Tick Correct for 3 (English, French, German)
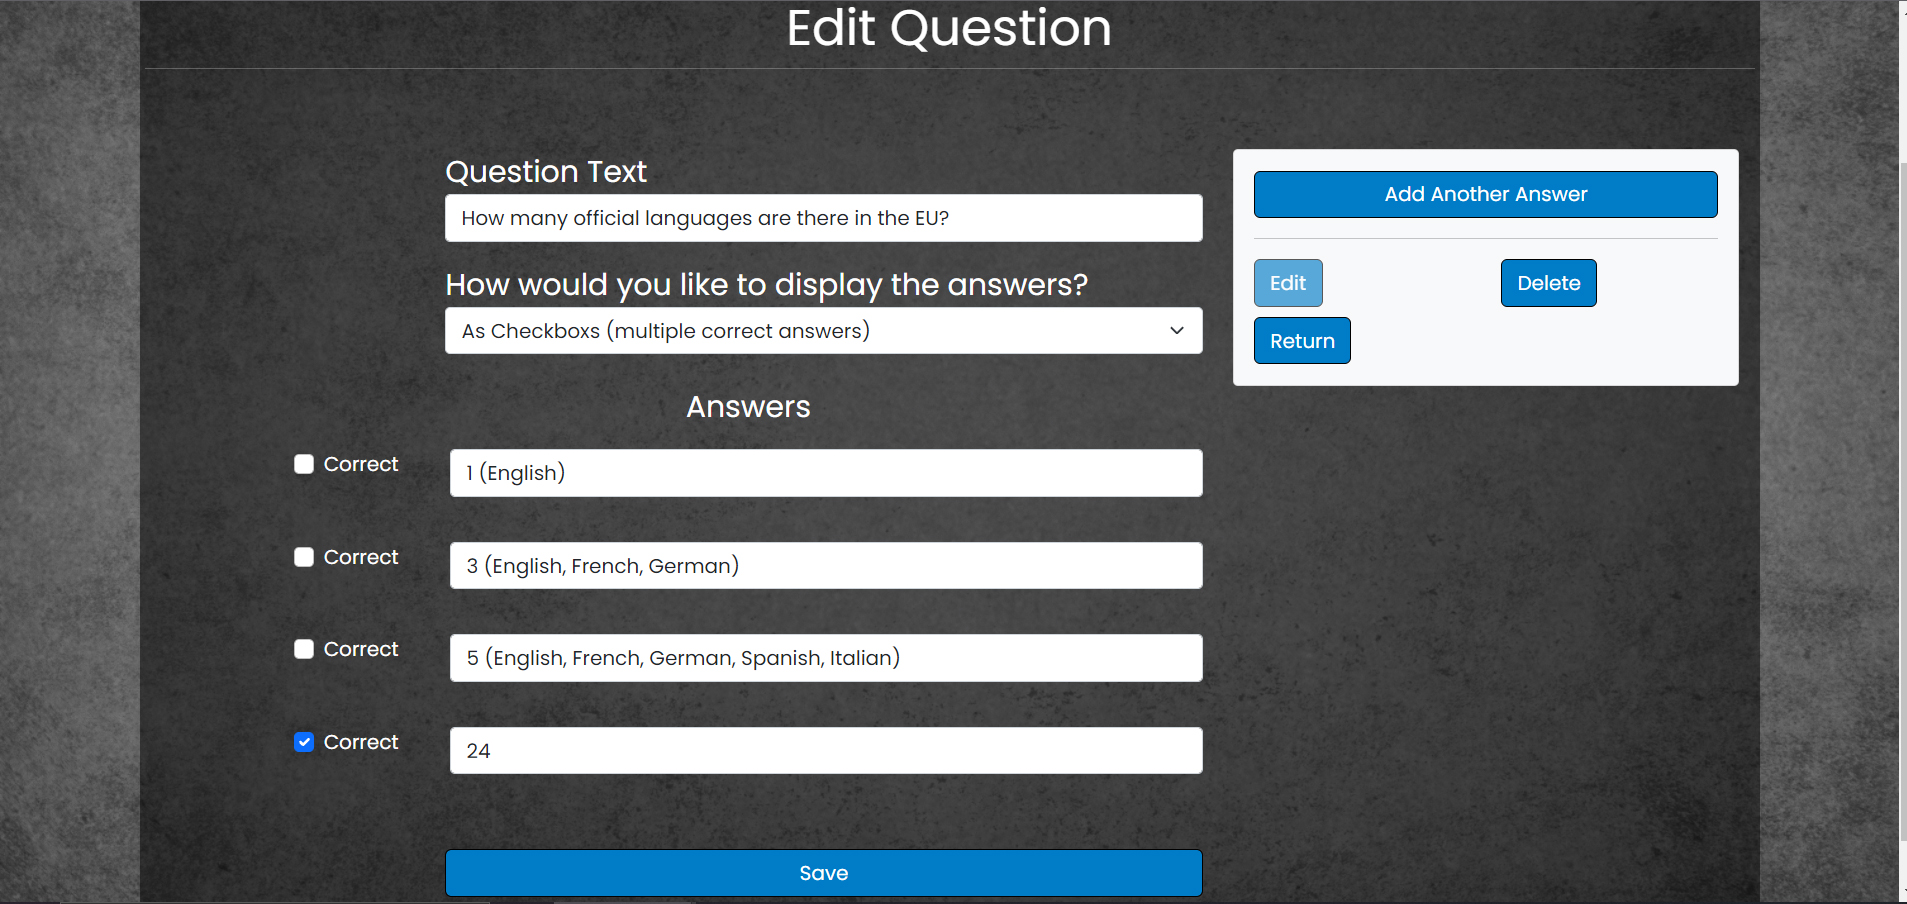The image size is (1907, 904). point(304,557)
